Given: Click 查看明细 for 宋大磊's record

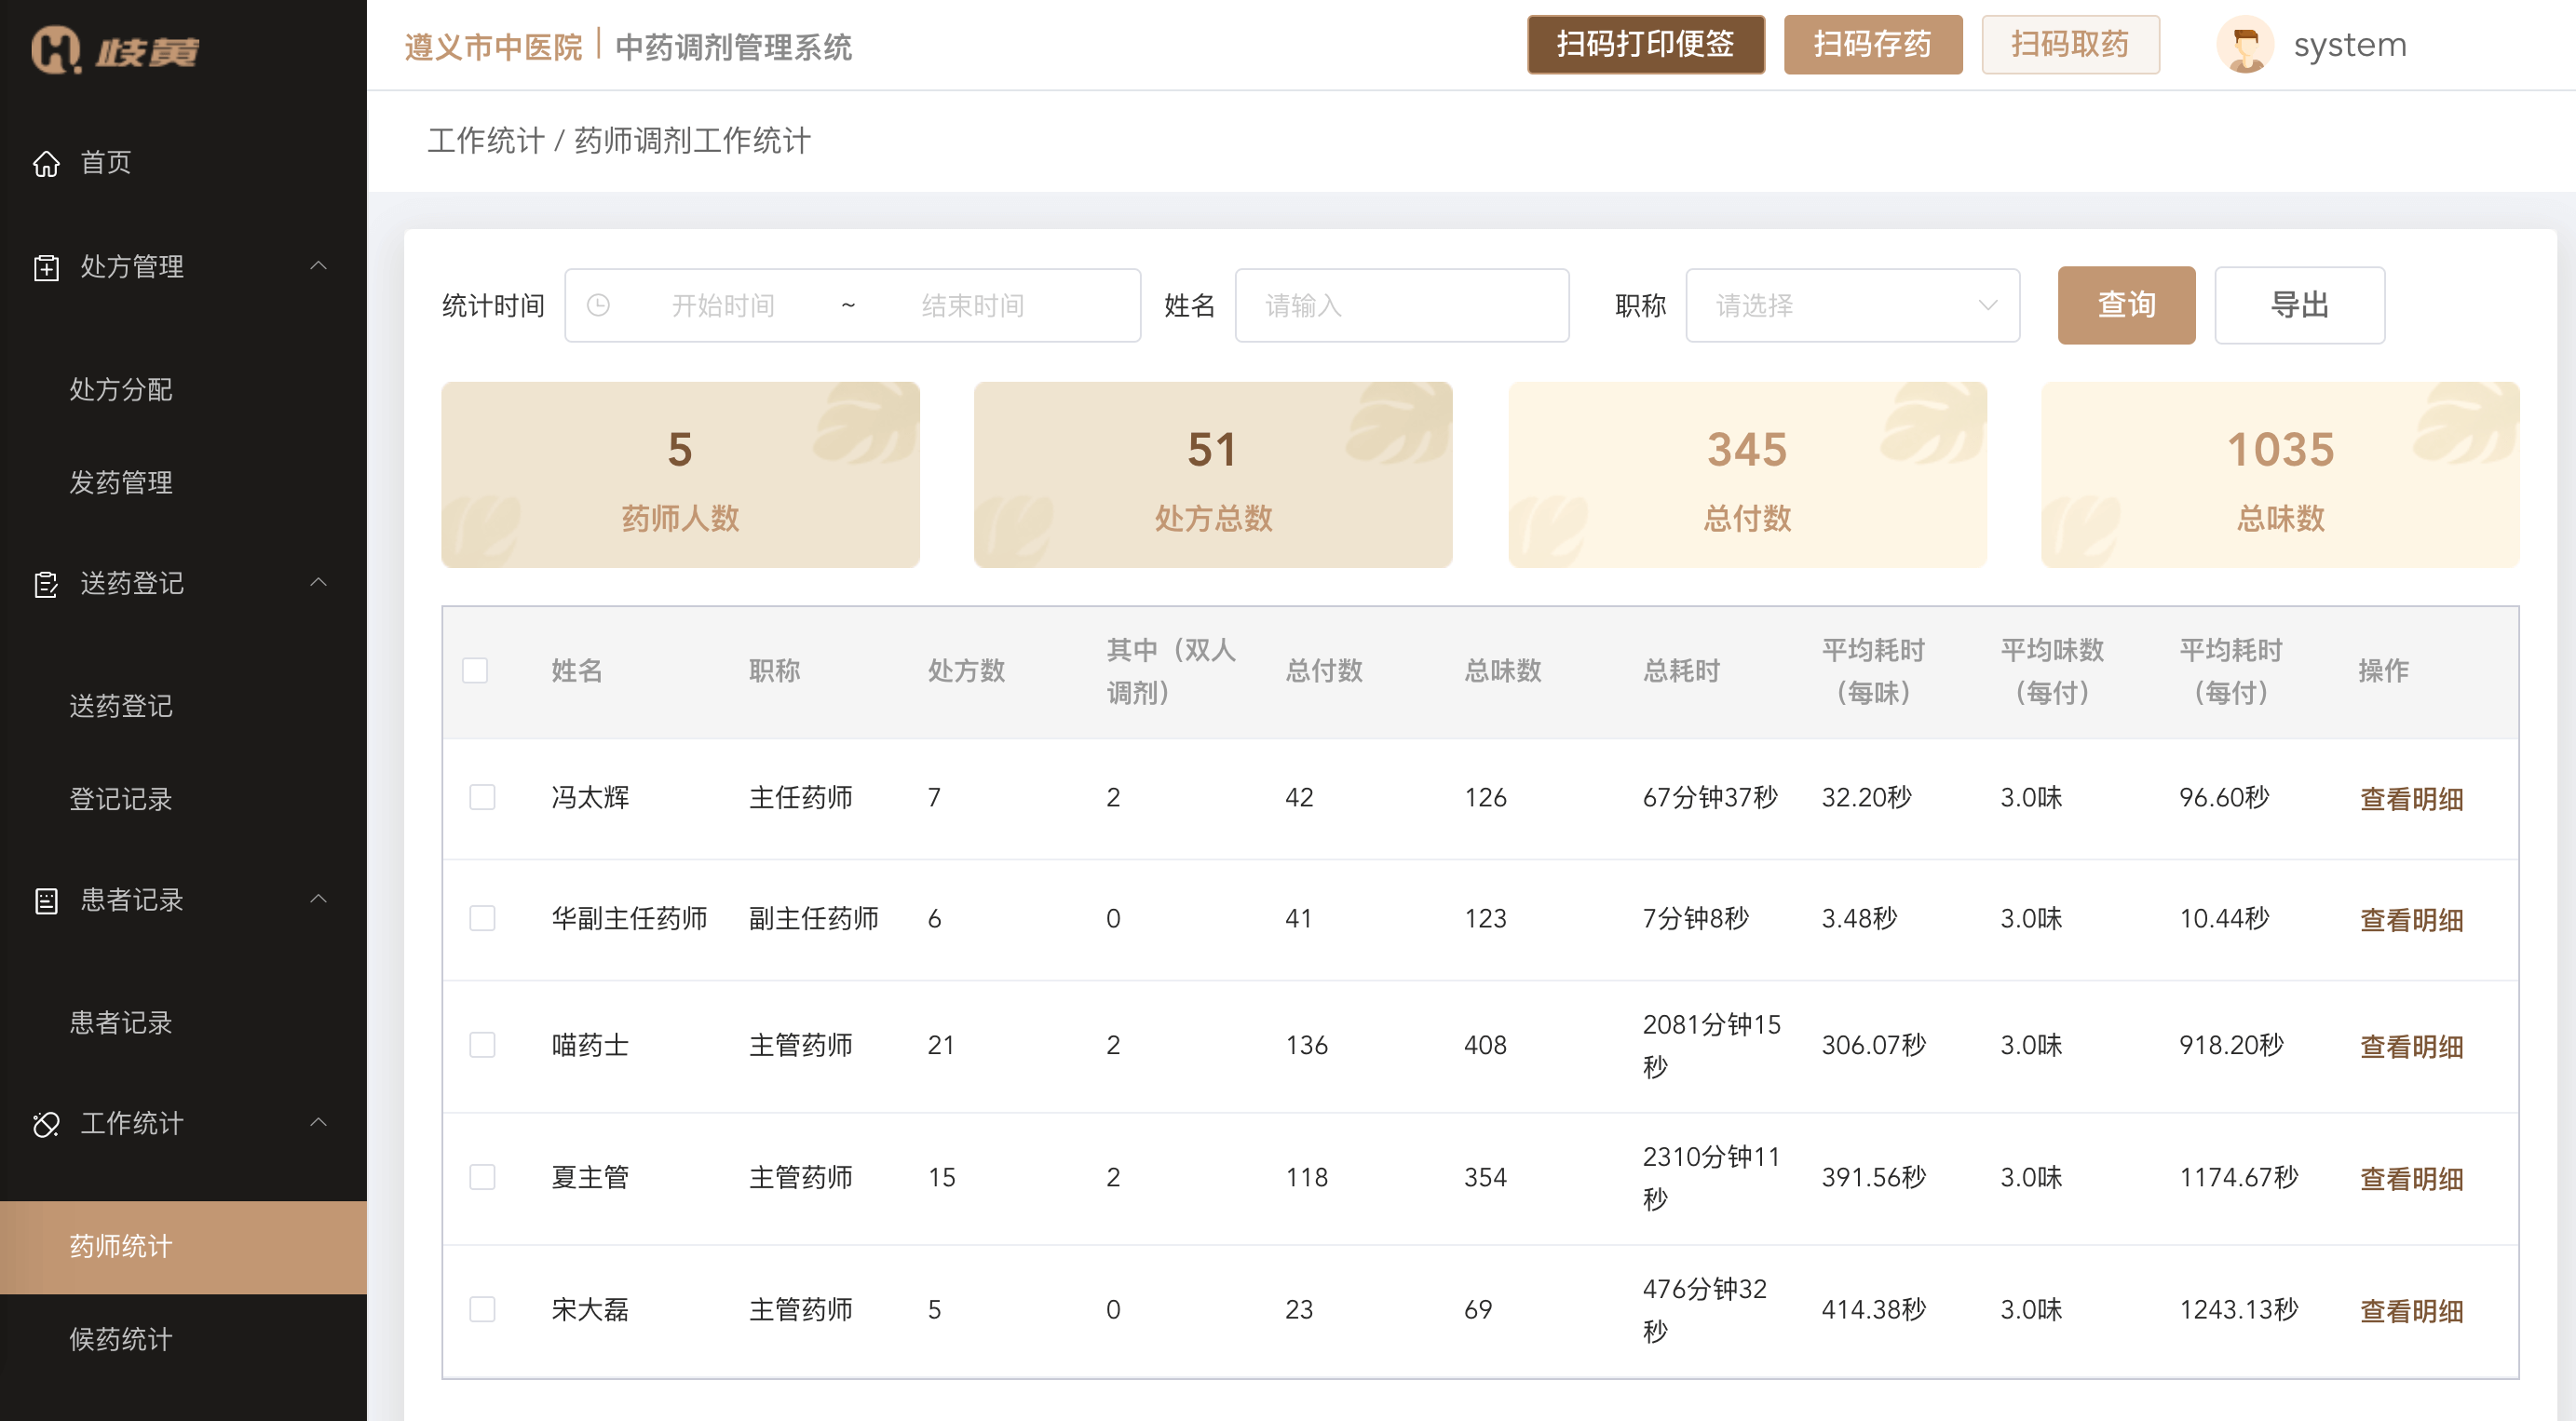Looking at the screenshot, I should coord(2411,1310).
